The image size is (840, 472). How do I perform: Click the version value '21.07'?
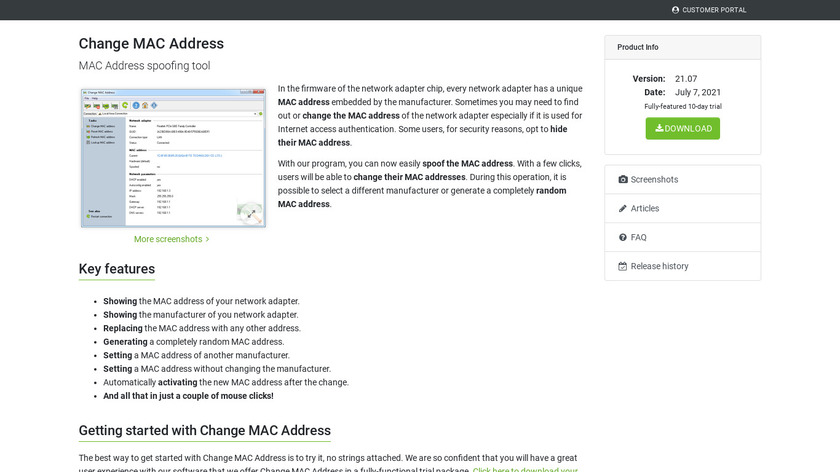coord(686,79)
